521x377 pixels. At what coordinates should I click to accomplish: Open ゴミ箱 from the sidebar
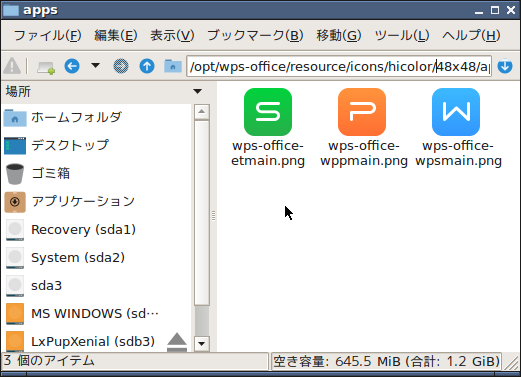point(97,173)
